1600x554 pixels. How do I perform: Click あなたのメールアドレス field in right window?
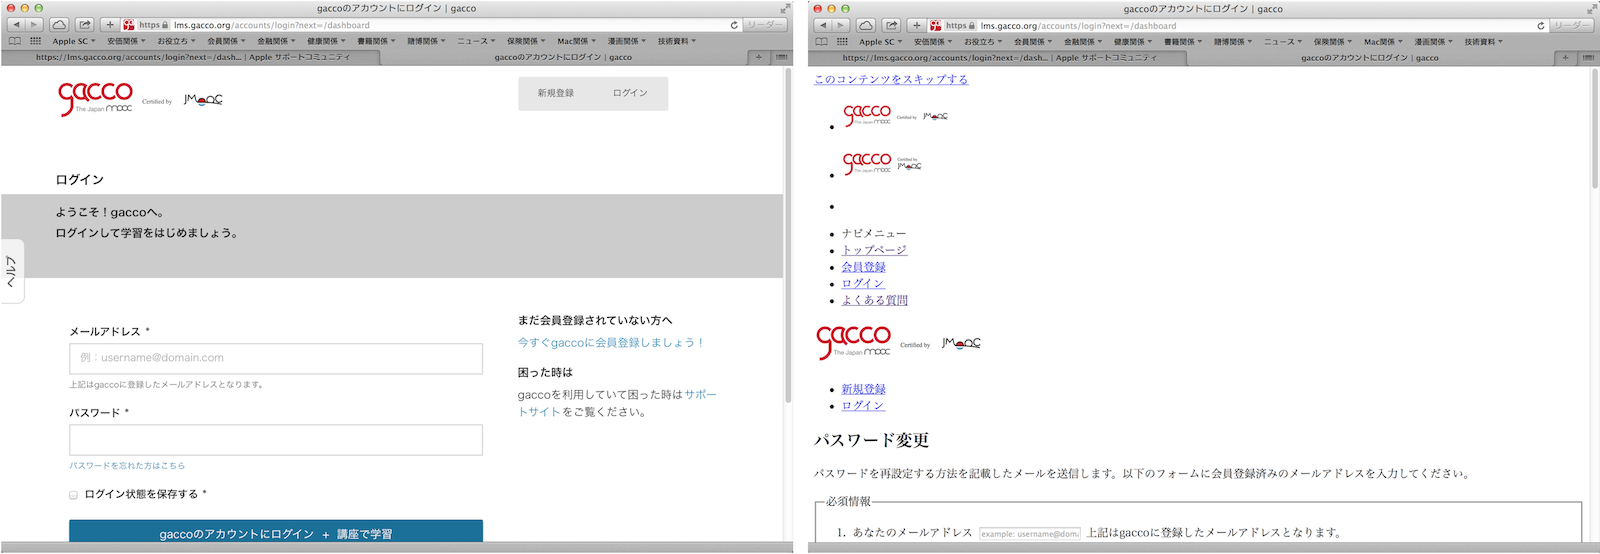point(1029,533)
